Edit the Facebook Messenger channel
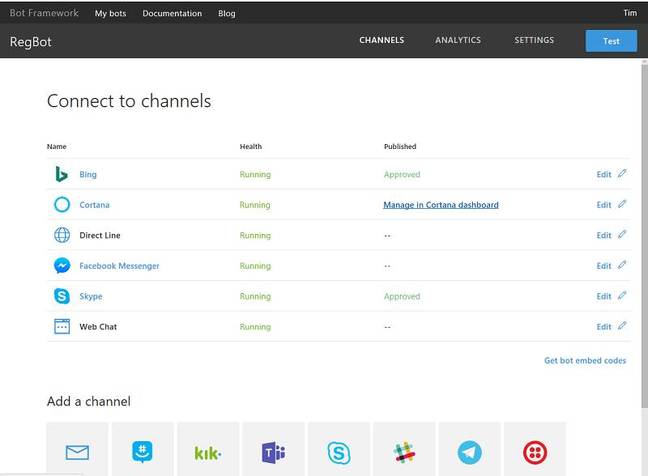The height and width of the screenshot is (476, 648). click(604, 266)
